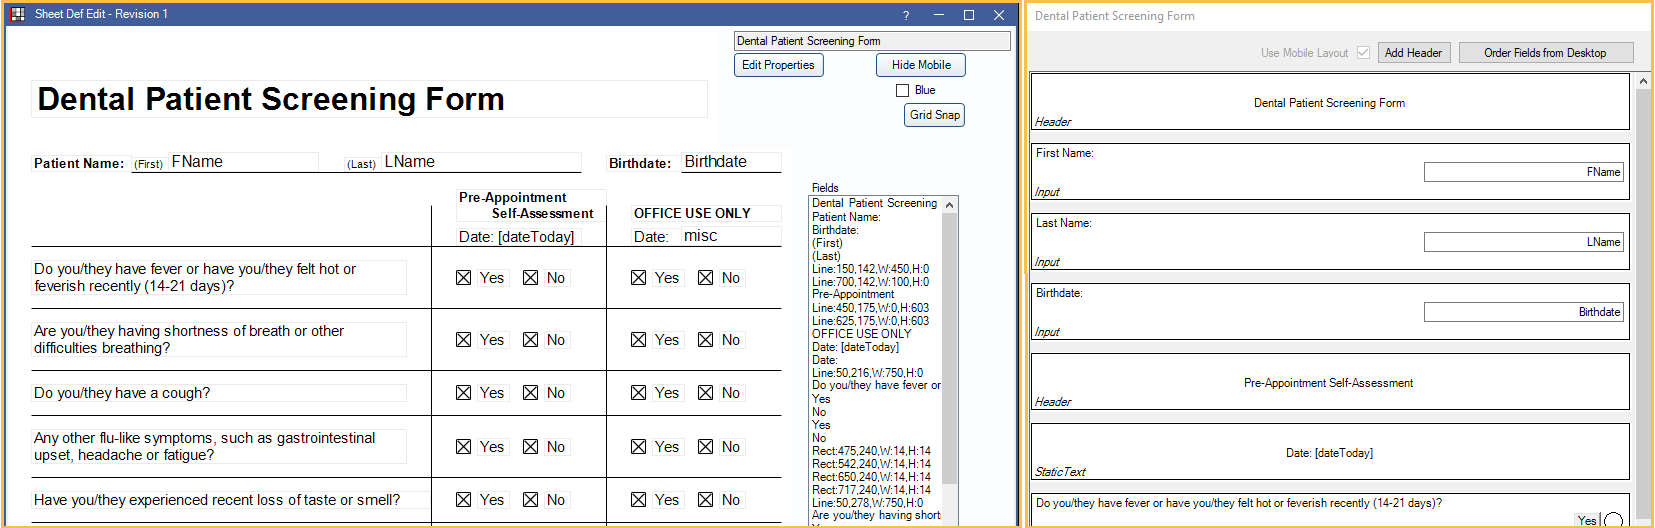Check office-use No box for fever question
Image resolution: width=1655 pixels, height=528 pixels.
[705, 278]
